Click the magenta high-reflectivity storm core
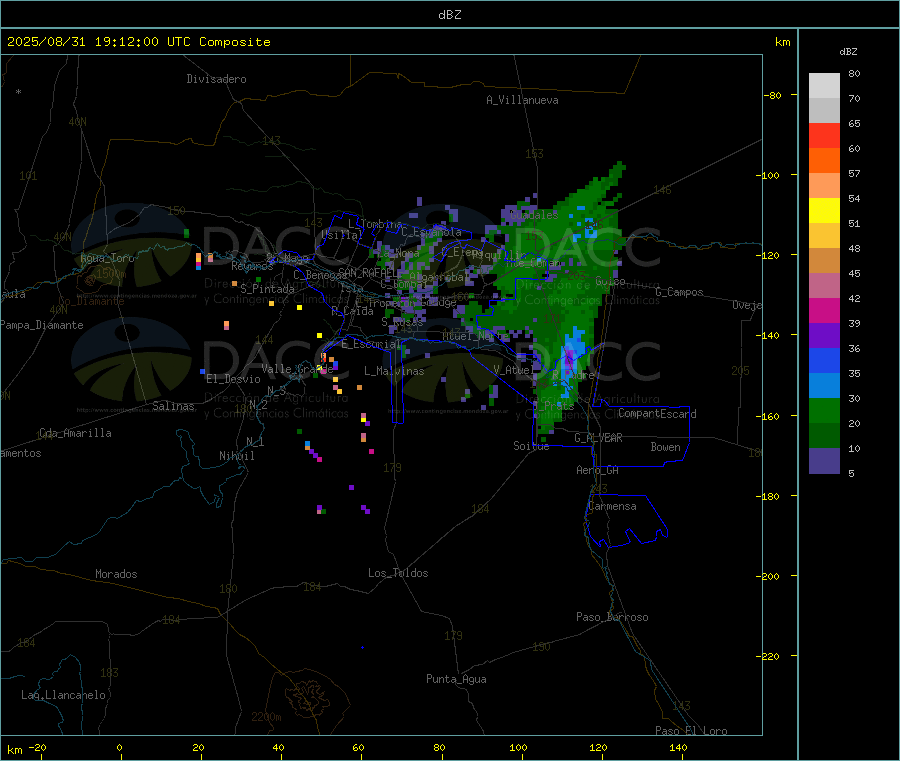 click(569, 359)
